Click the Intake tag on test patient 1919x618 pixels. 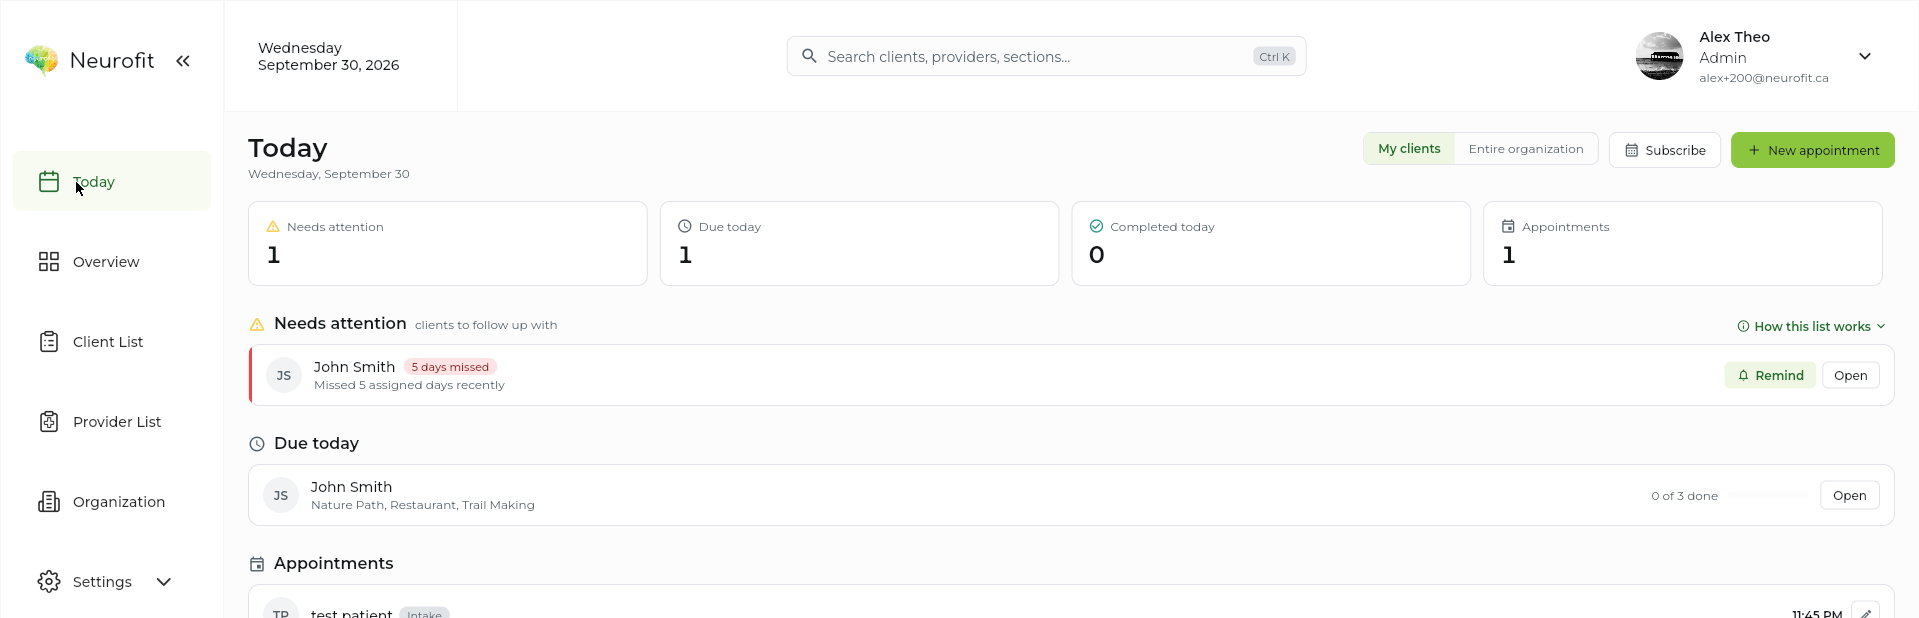tap(424, 613)
